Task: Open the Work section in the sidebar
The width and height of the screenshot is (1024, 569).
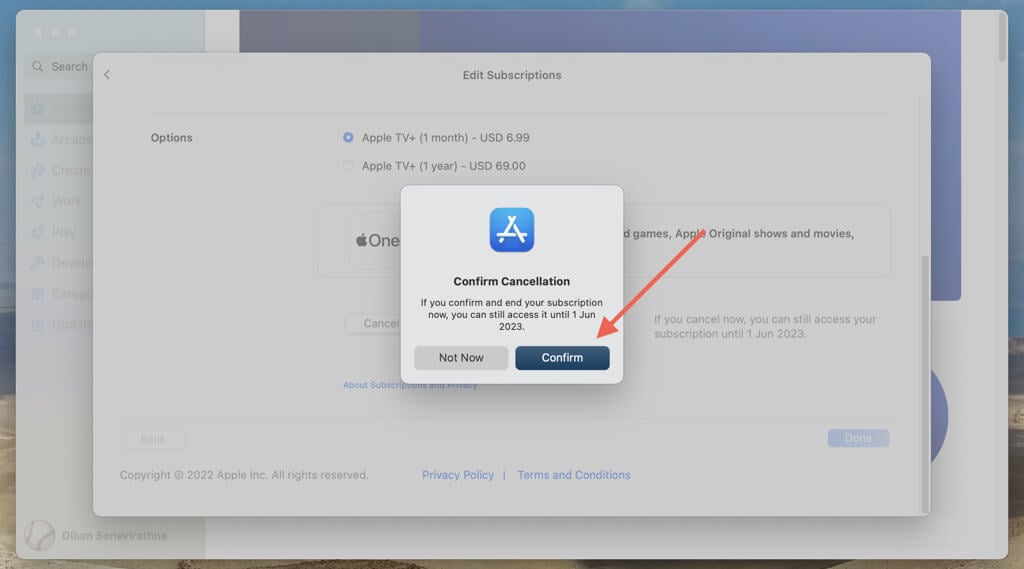Action: (x=57, y=201)
